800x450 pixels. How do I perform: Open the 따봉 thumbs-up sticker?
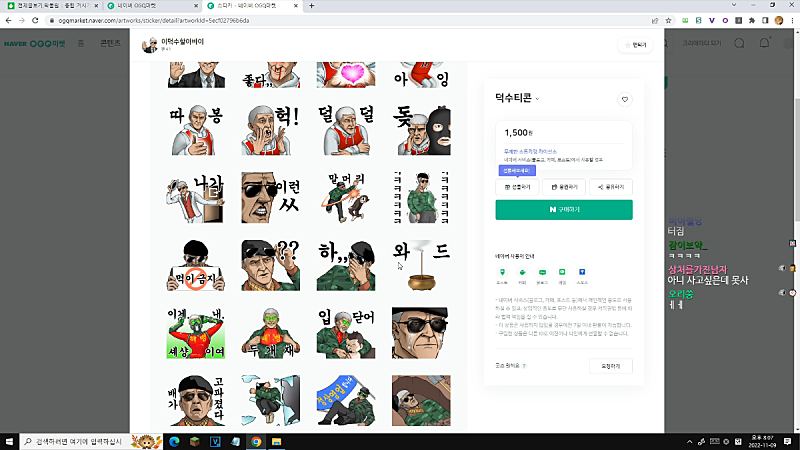[x=196, y=130]
